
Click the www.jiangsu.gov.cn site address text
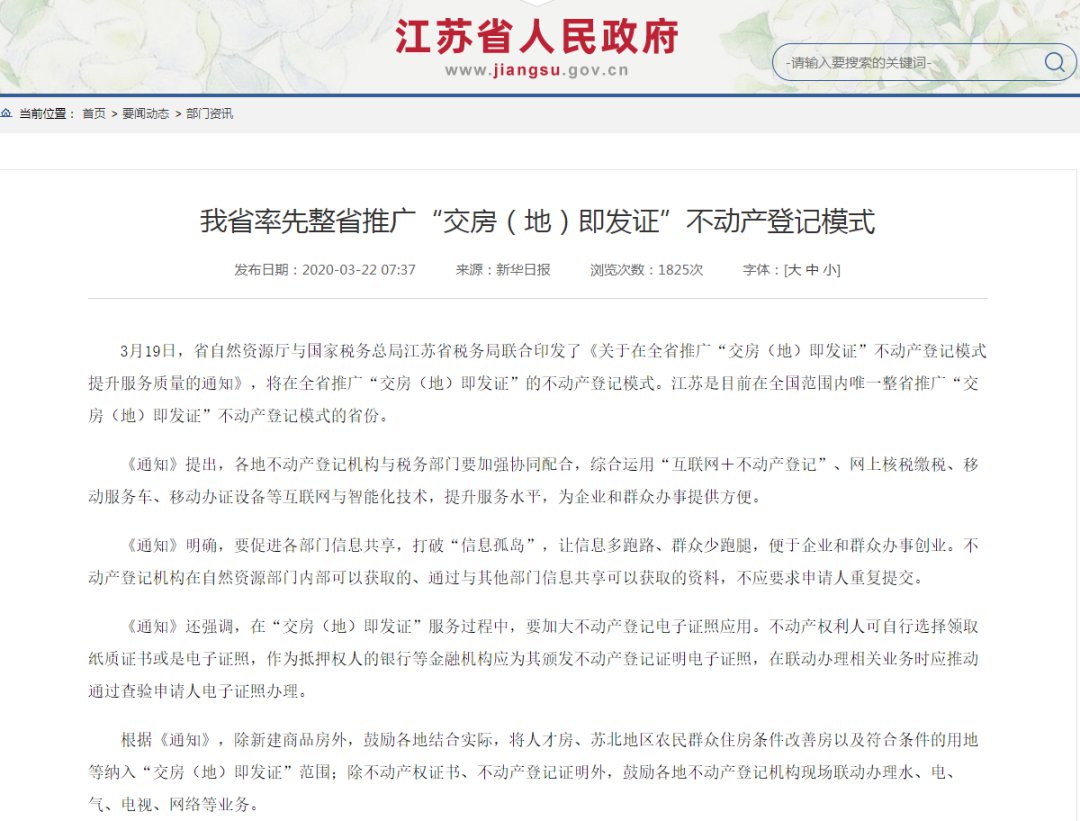[537, 70]
